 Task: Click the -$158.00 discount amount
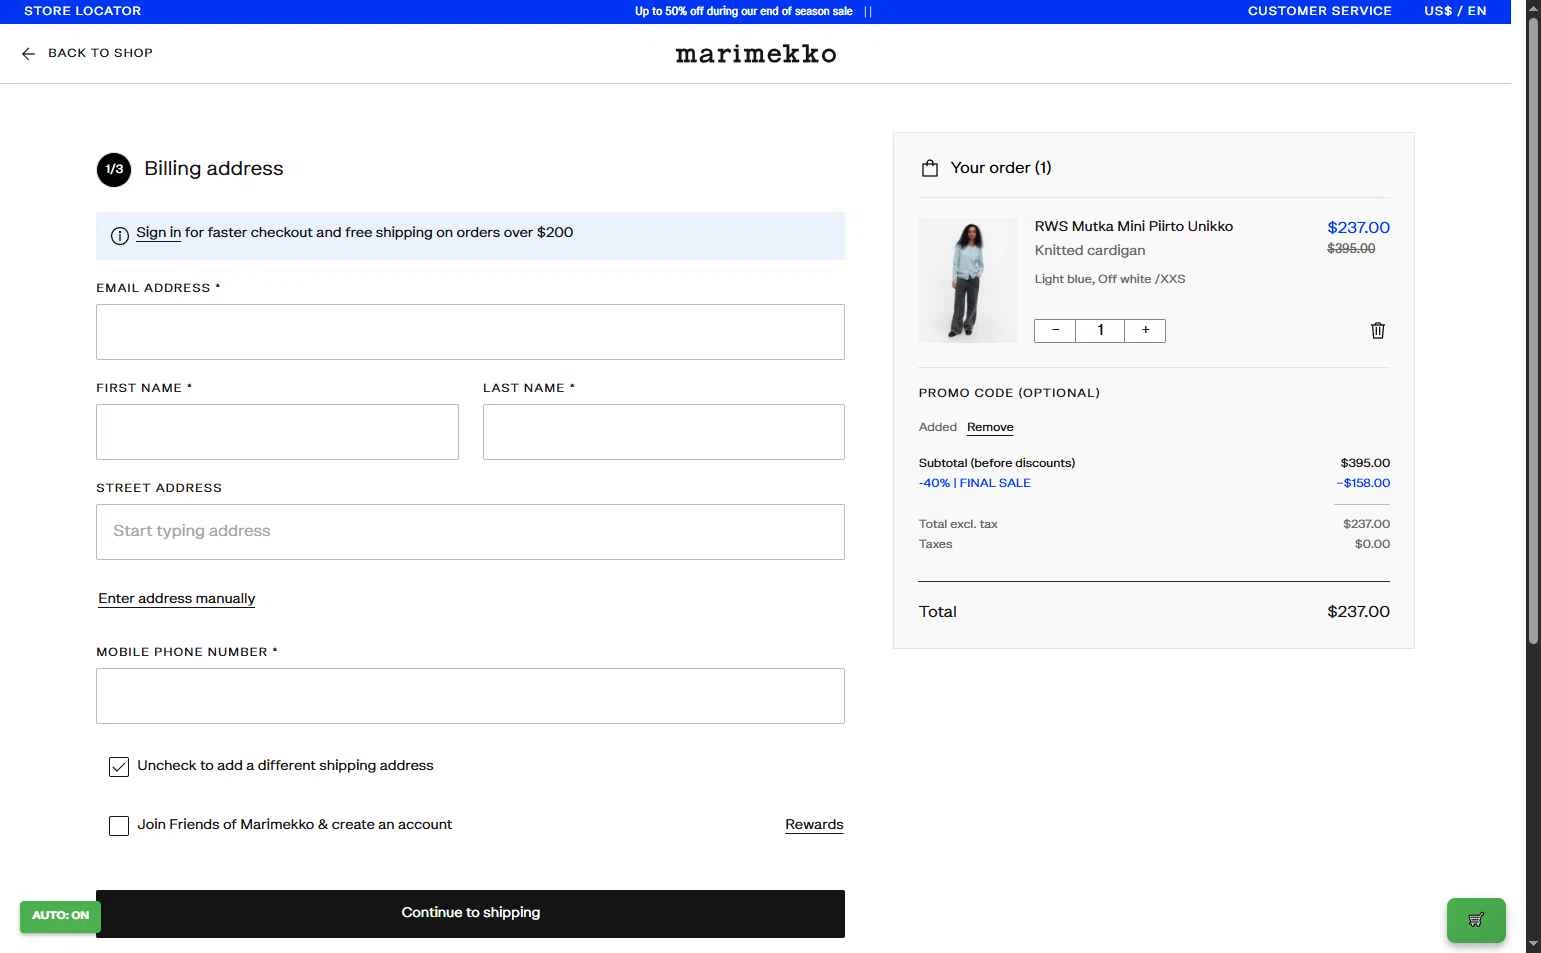click(x=1363, y=483)
